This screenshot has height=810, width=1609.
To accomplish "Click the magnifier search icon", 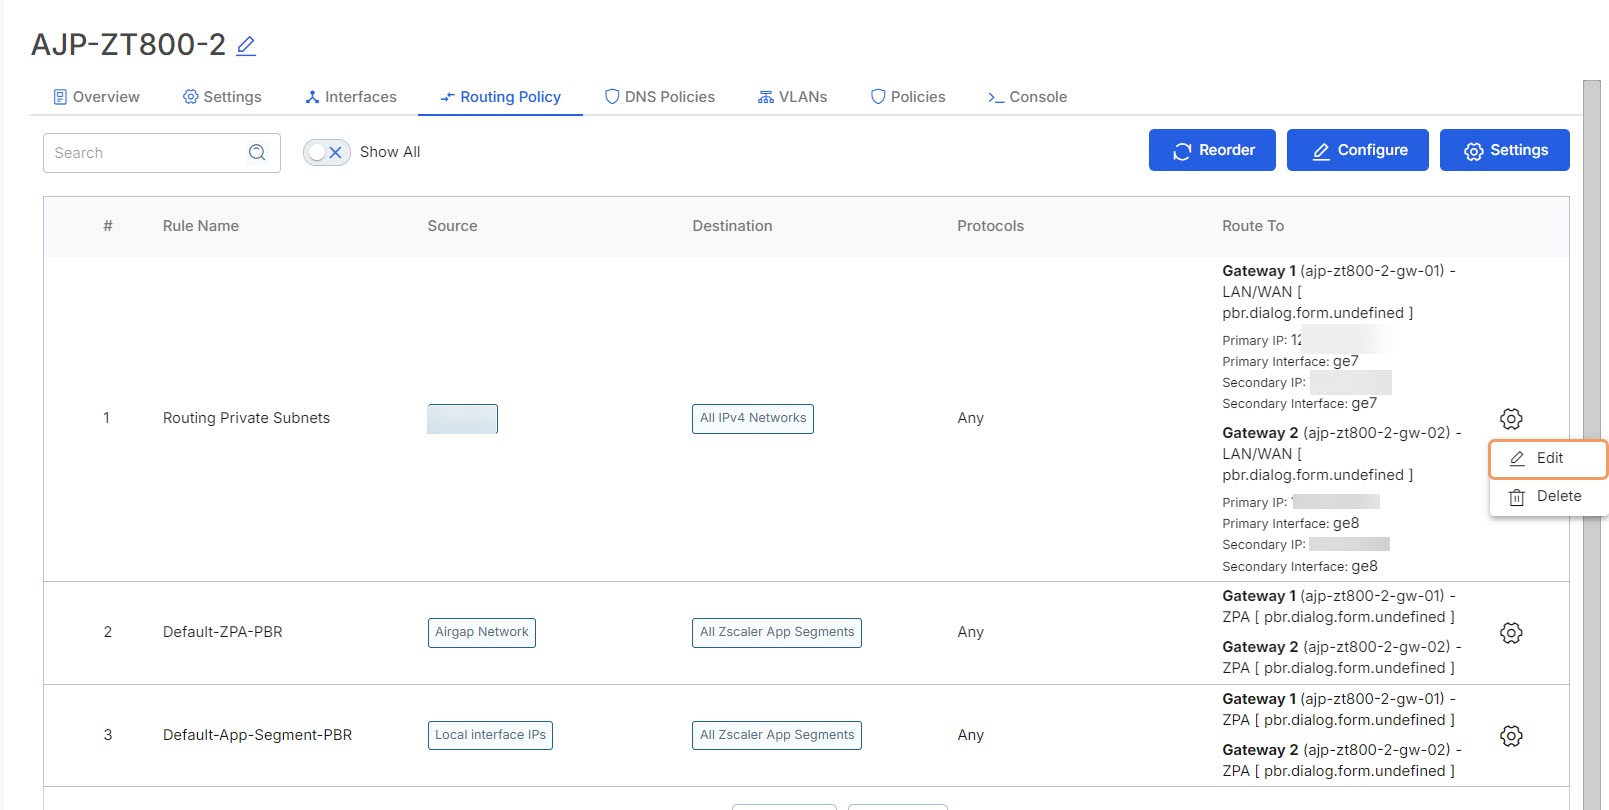I will [257, 153].
